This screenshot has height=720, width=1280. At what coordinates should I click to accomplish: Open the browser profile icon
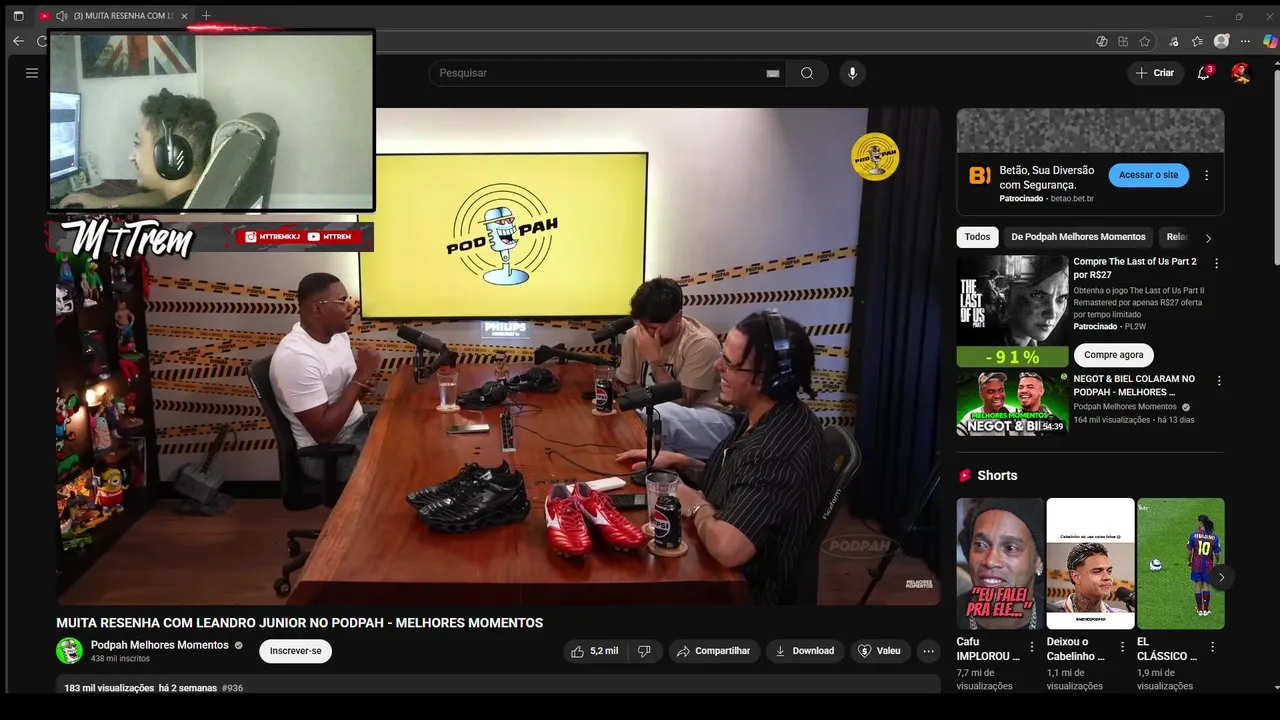tap(1221, 41)
